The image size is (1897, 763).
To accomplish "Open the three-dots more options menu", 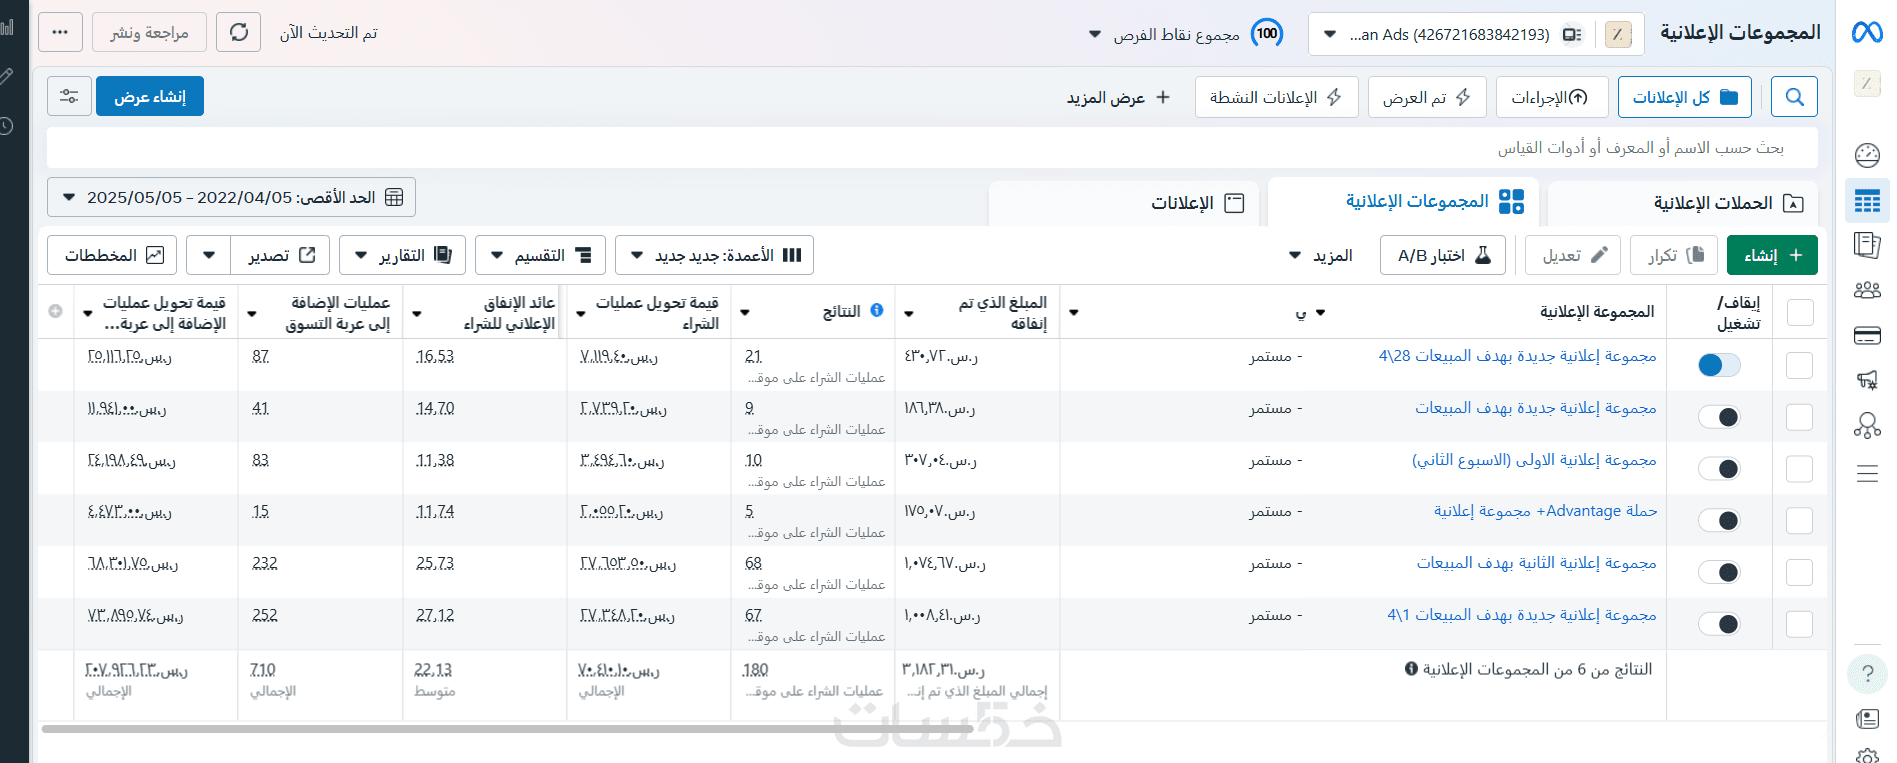I will click(61, 33).
